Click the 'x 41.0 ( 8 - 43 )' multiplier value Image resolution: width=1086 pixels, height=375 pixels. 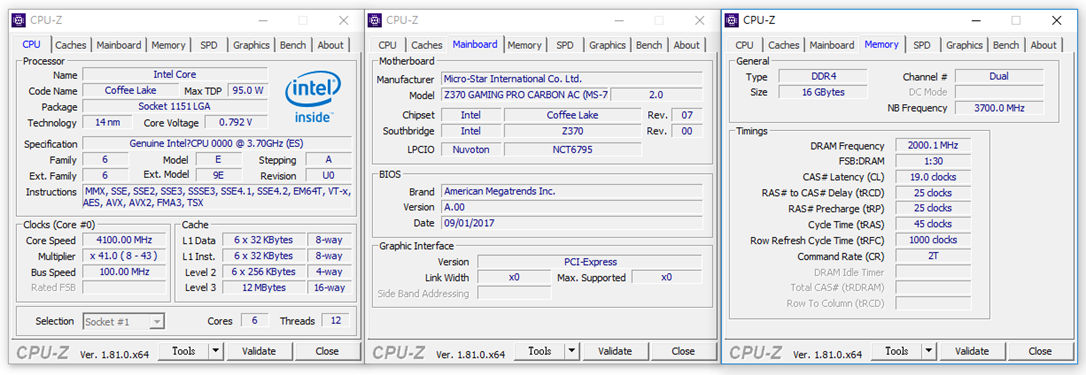click(125, 256)
